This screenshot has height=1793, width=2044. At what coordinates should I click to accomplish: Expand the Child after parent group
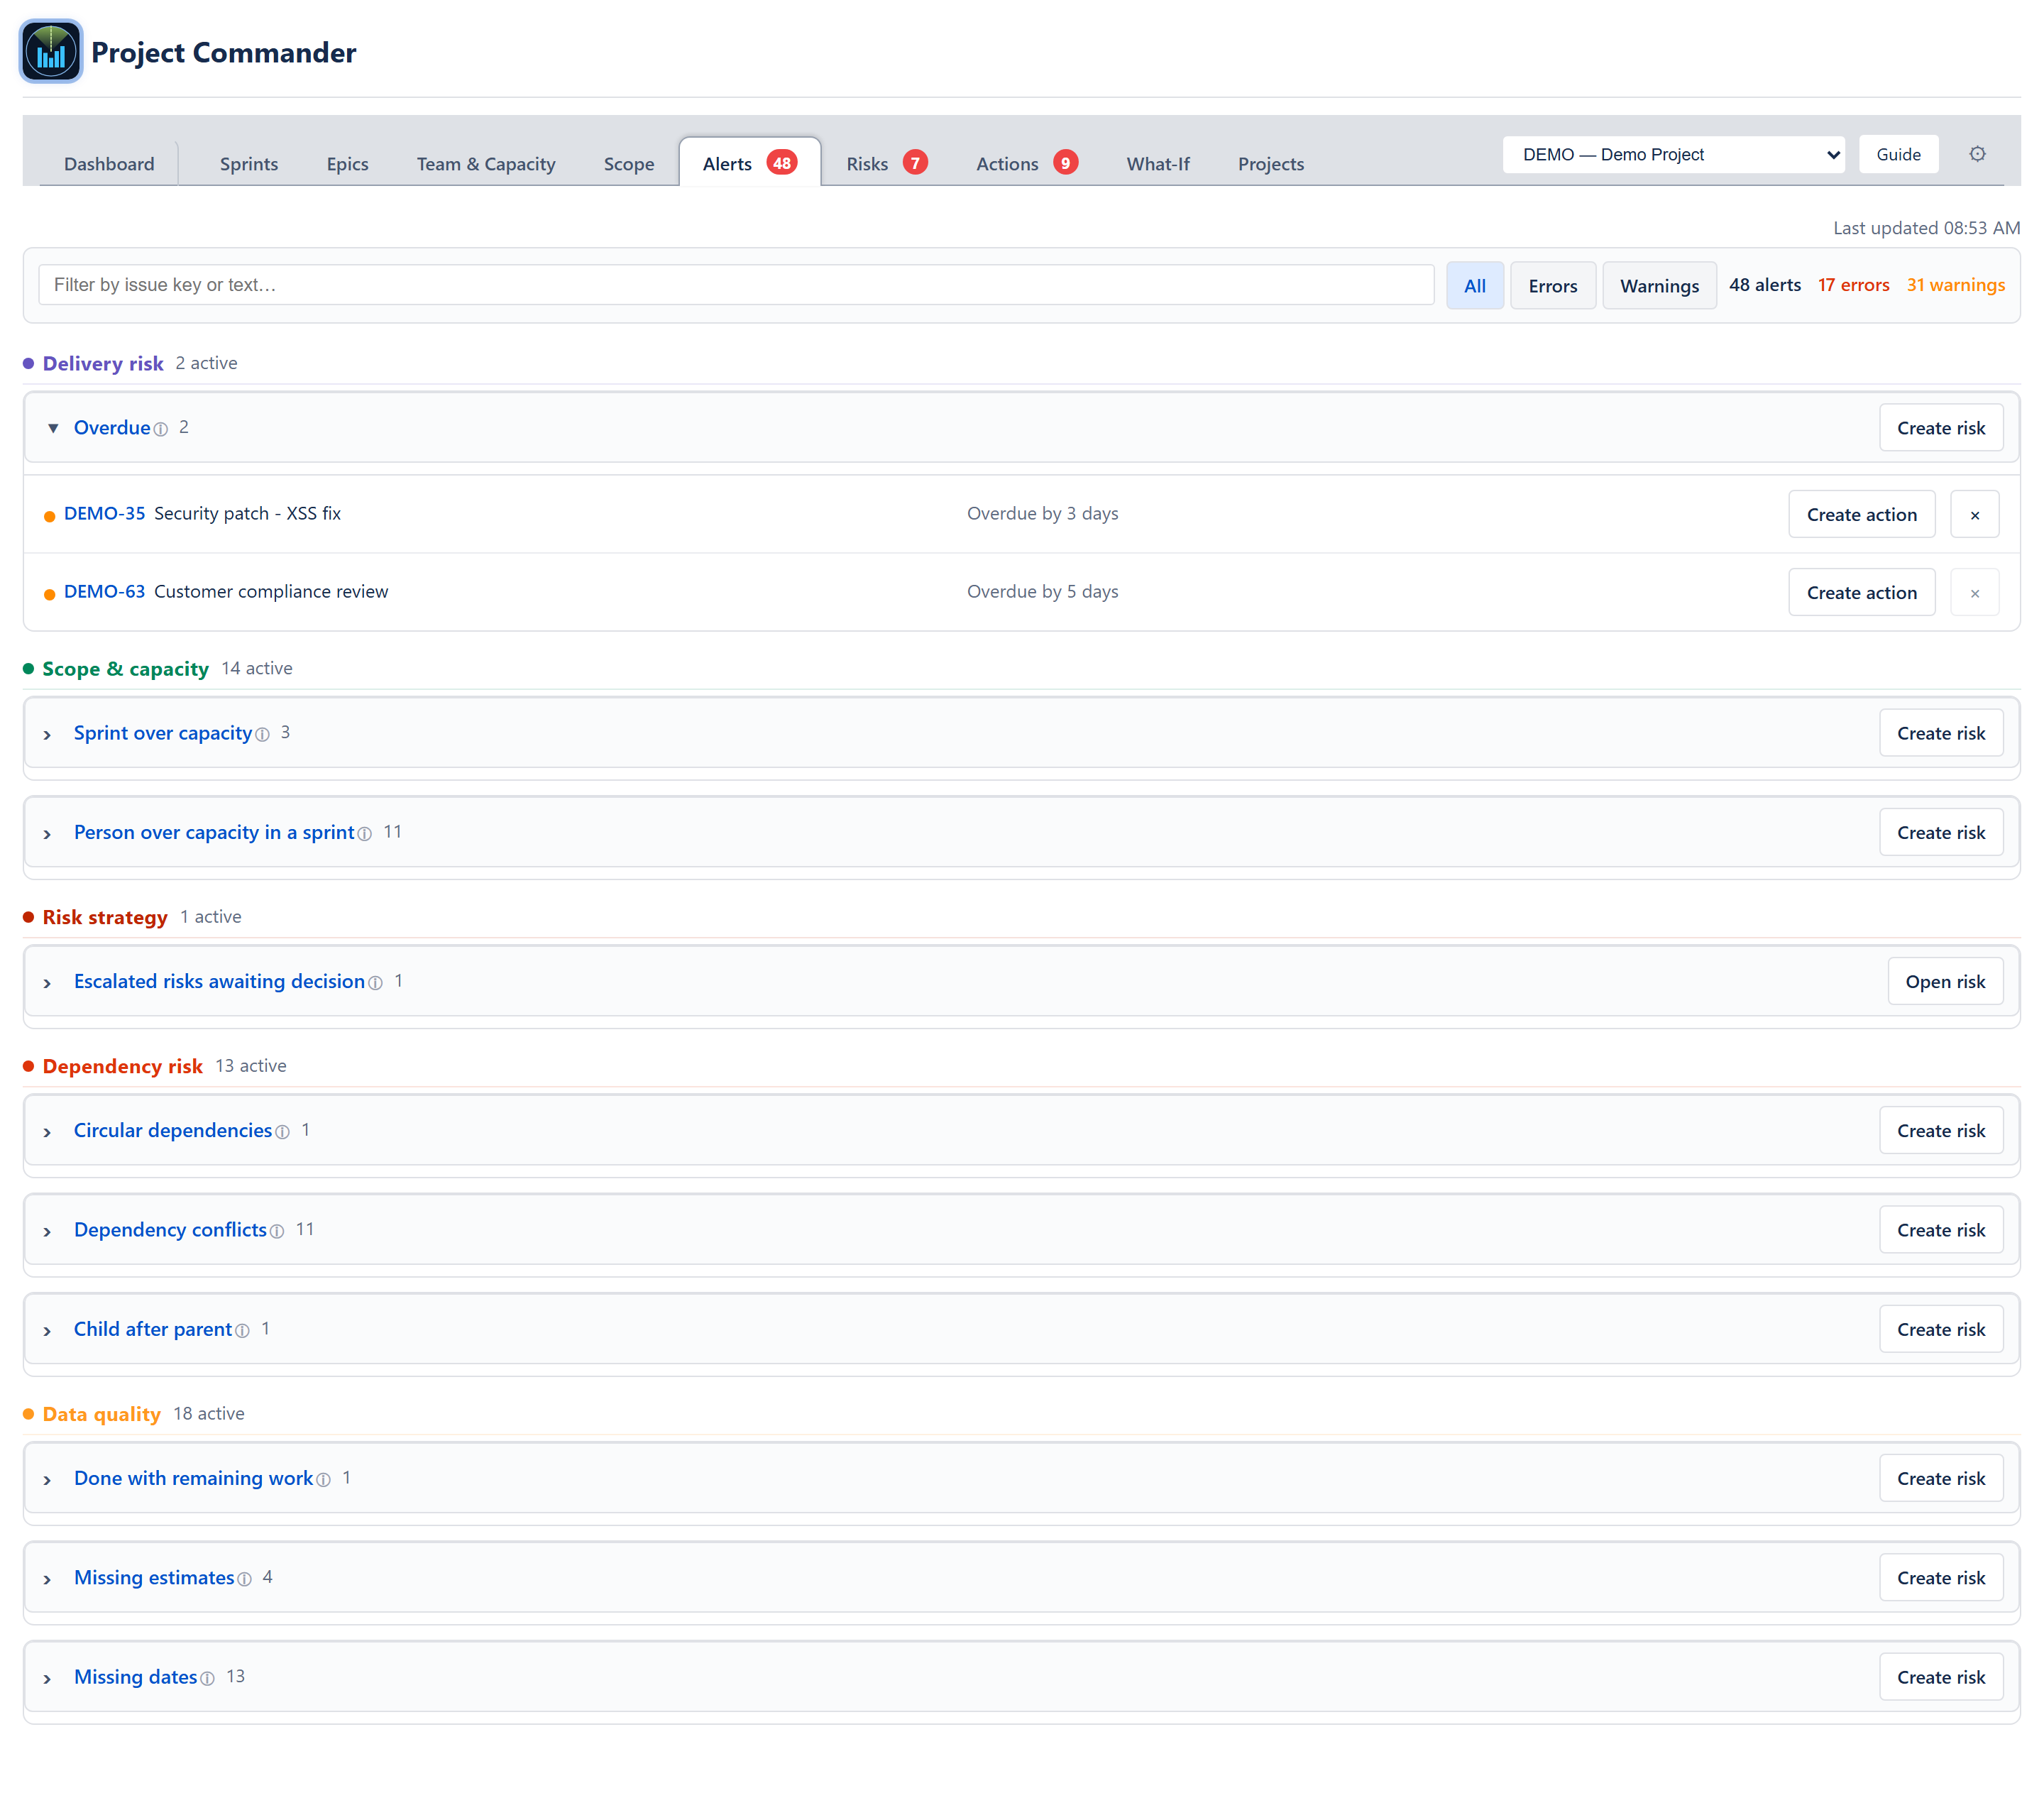(47, 1331)
